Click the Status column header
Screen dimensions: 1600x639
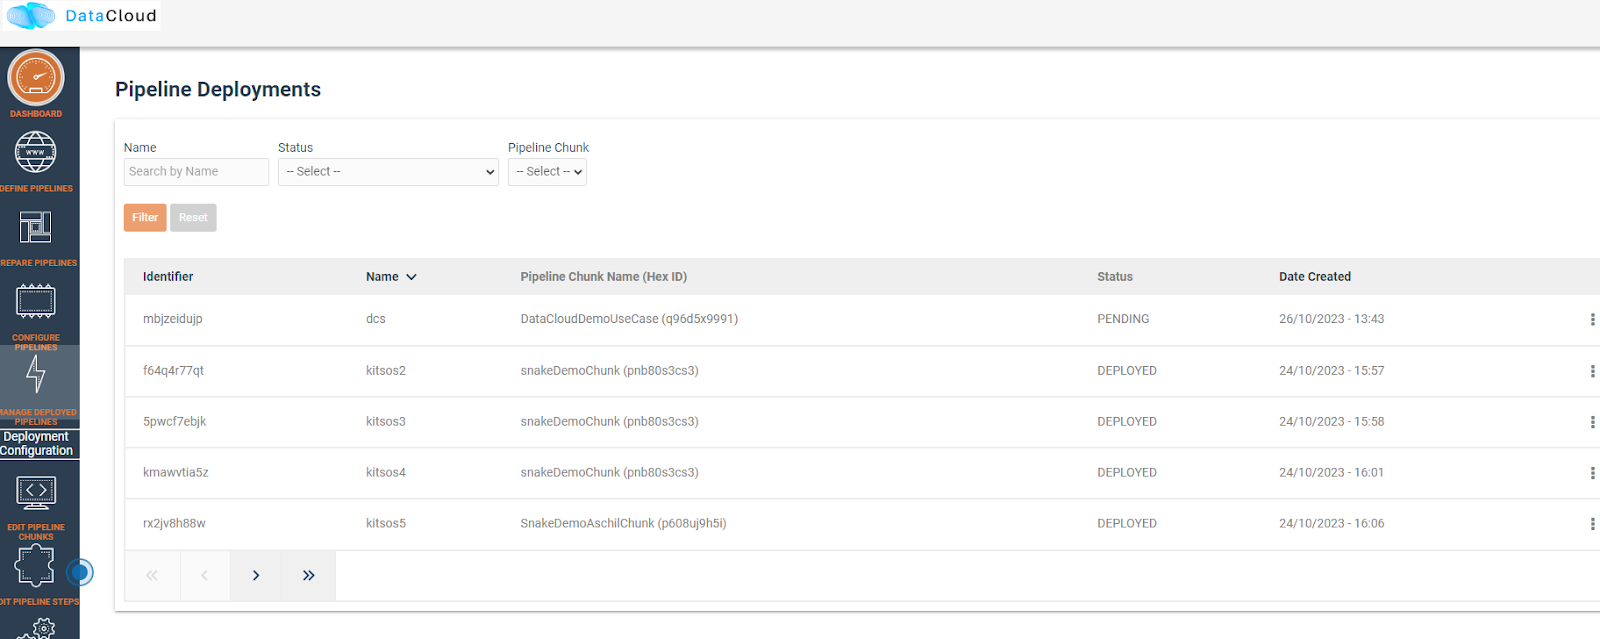[1115, 277]
